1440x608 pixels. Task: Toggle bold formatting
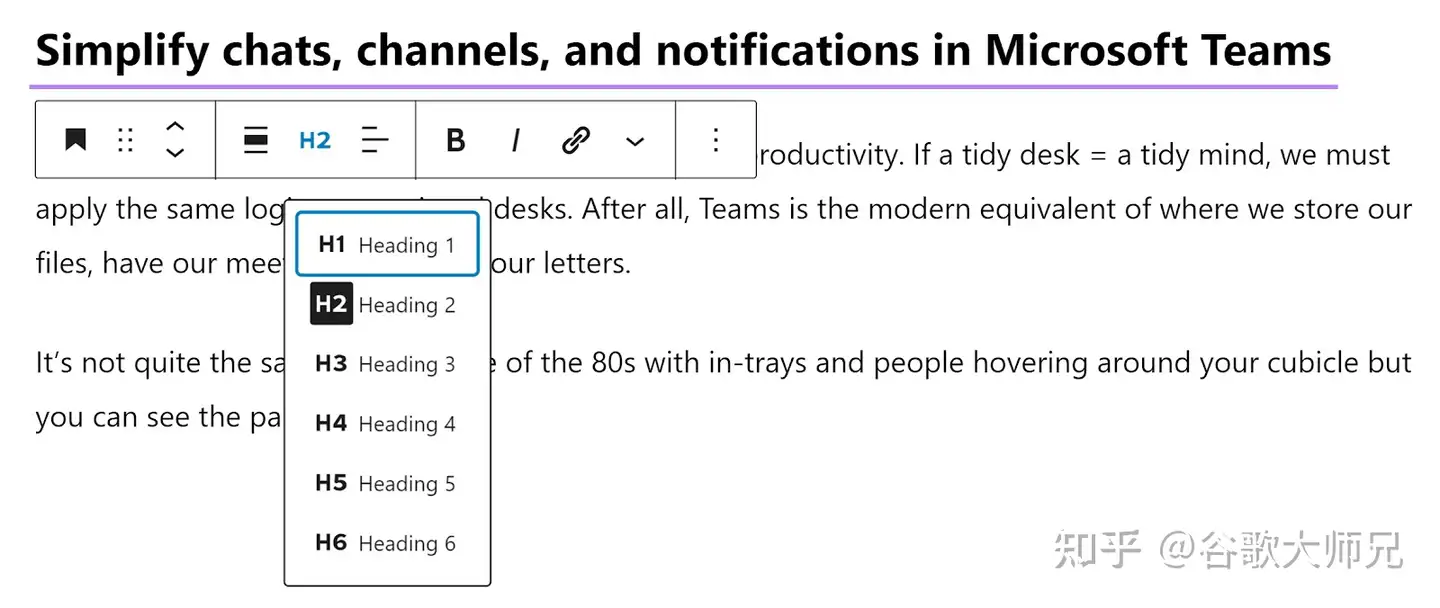[x=455, y=140]
